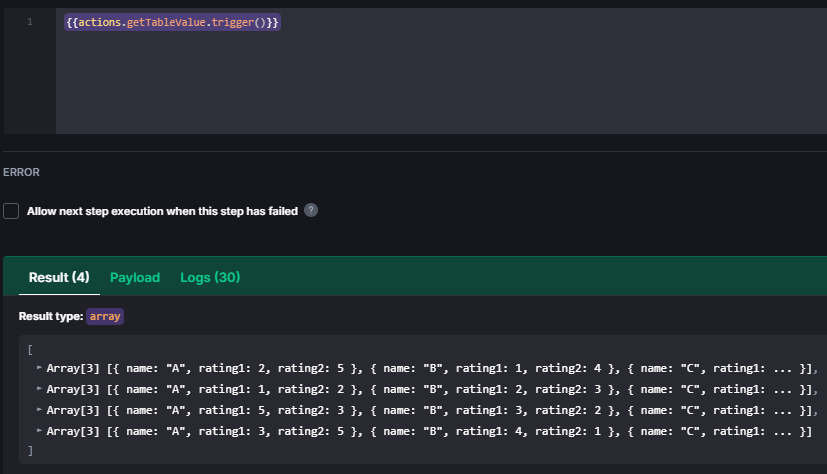
Task: Open the Payload tab
Action: tap(135, 277)
